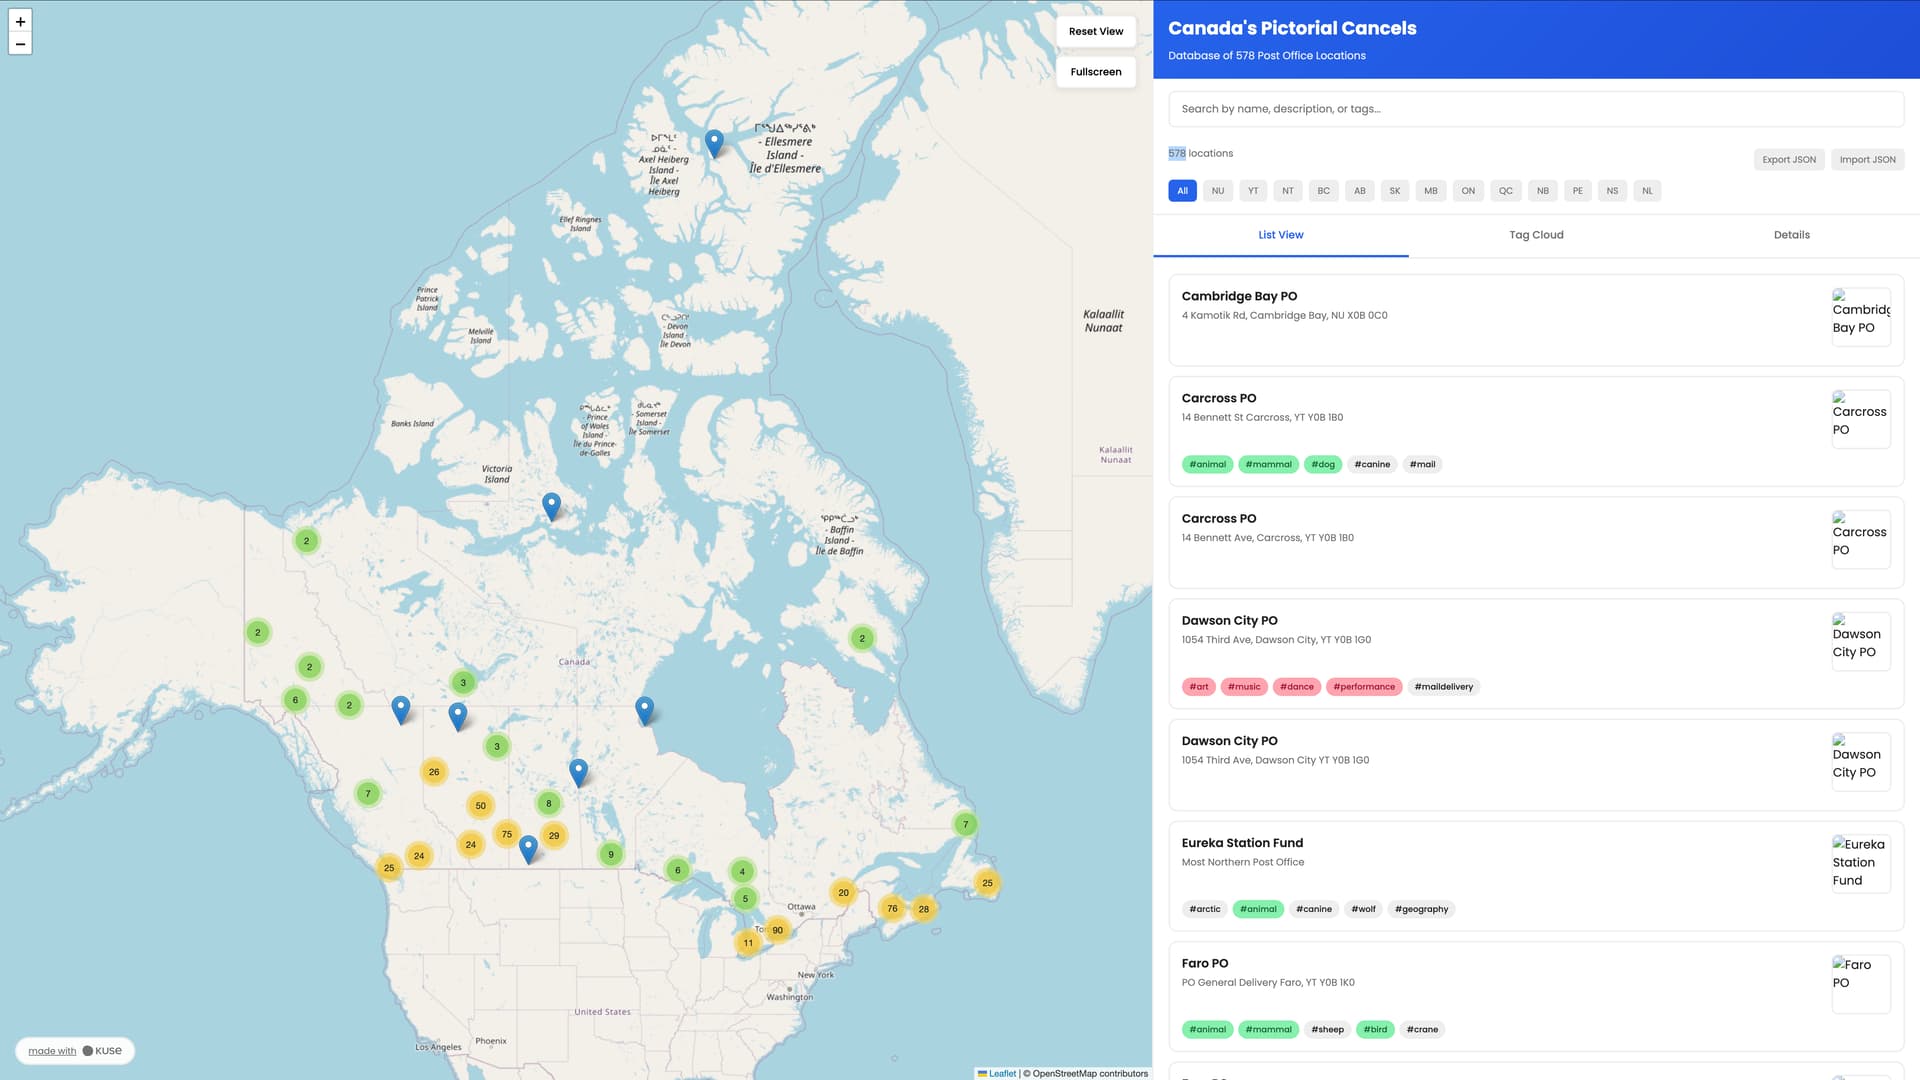Click the map zoom out minus button
Viewport: 1920px width, 1080px height.
(20, 44)
